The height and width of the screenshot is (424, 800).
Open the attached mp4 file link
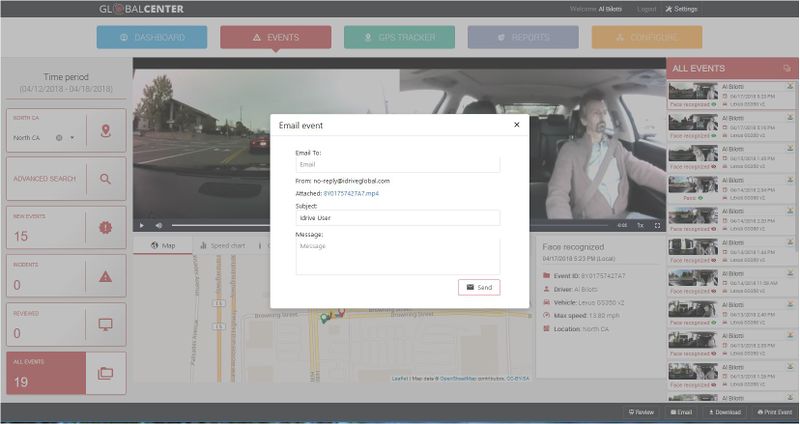(351, 193)
